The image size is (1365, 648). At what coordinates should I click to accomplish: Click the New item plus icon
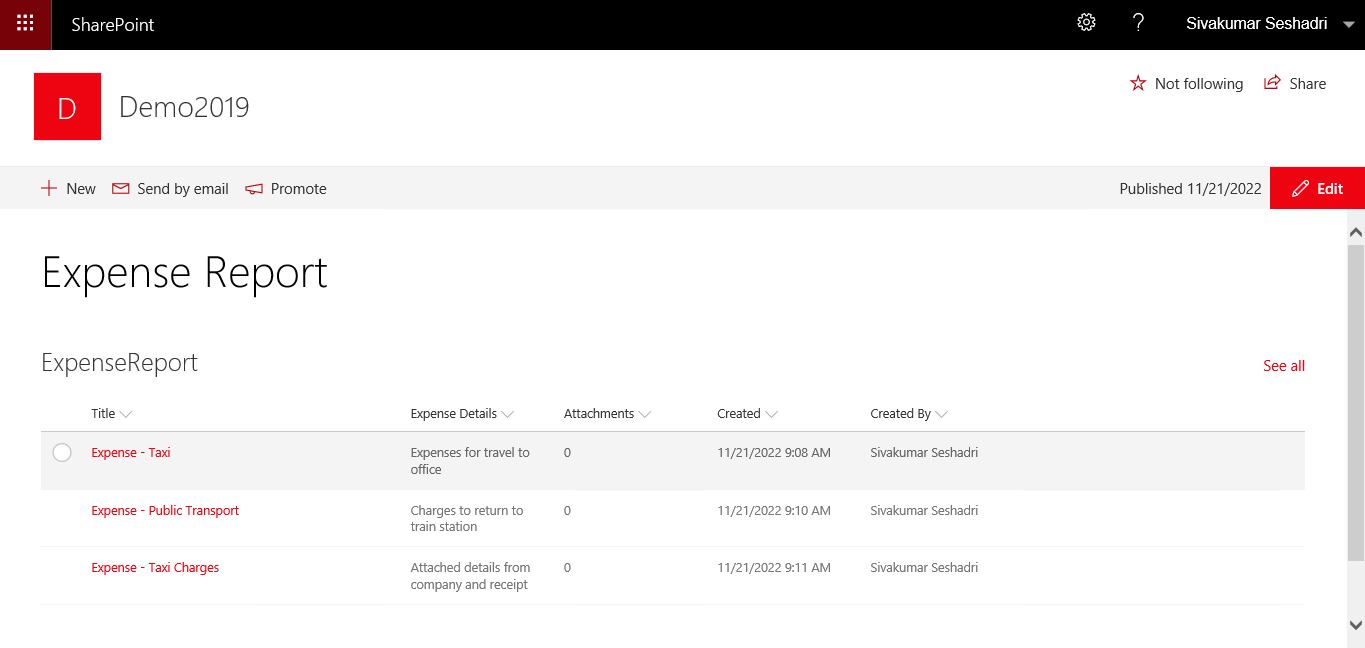(x=49, y=188)
